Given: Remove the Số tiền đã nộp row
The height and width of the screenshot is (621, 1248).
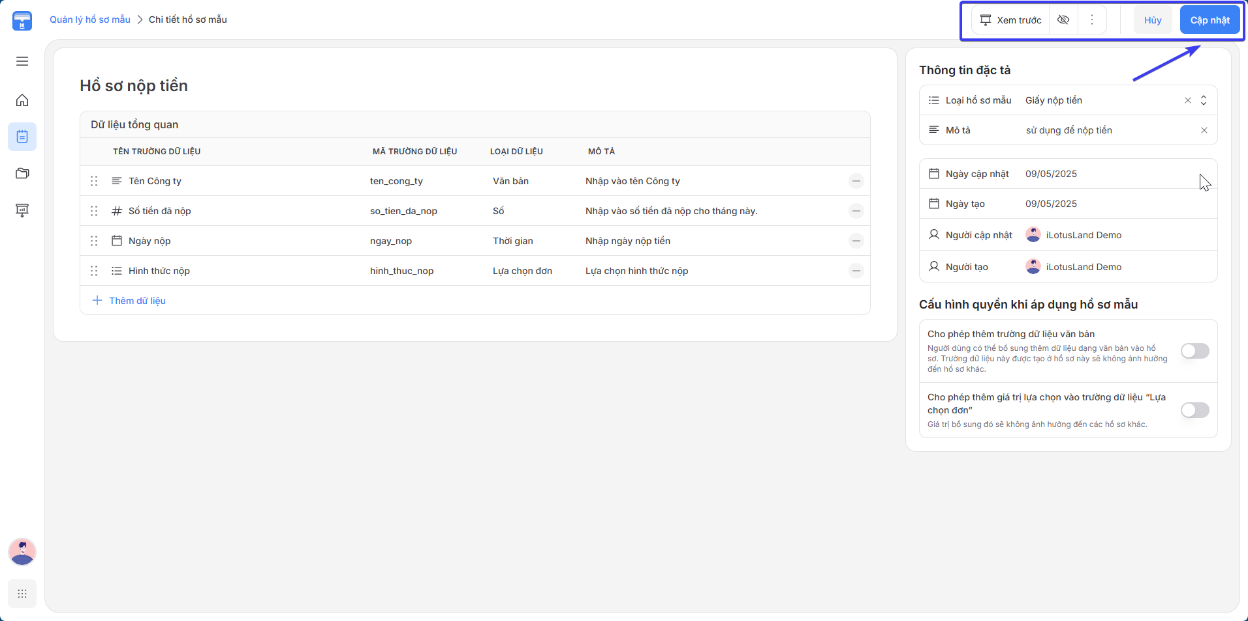Looking at the screenshot, I should (x=856, y=211).
